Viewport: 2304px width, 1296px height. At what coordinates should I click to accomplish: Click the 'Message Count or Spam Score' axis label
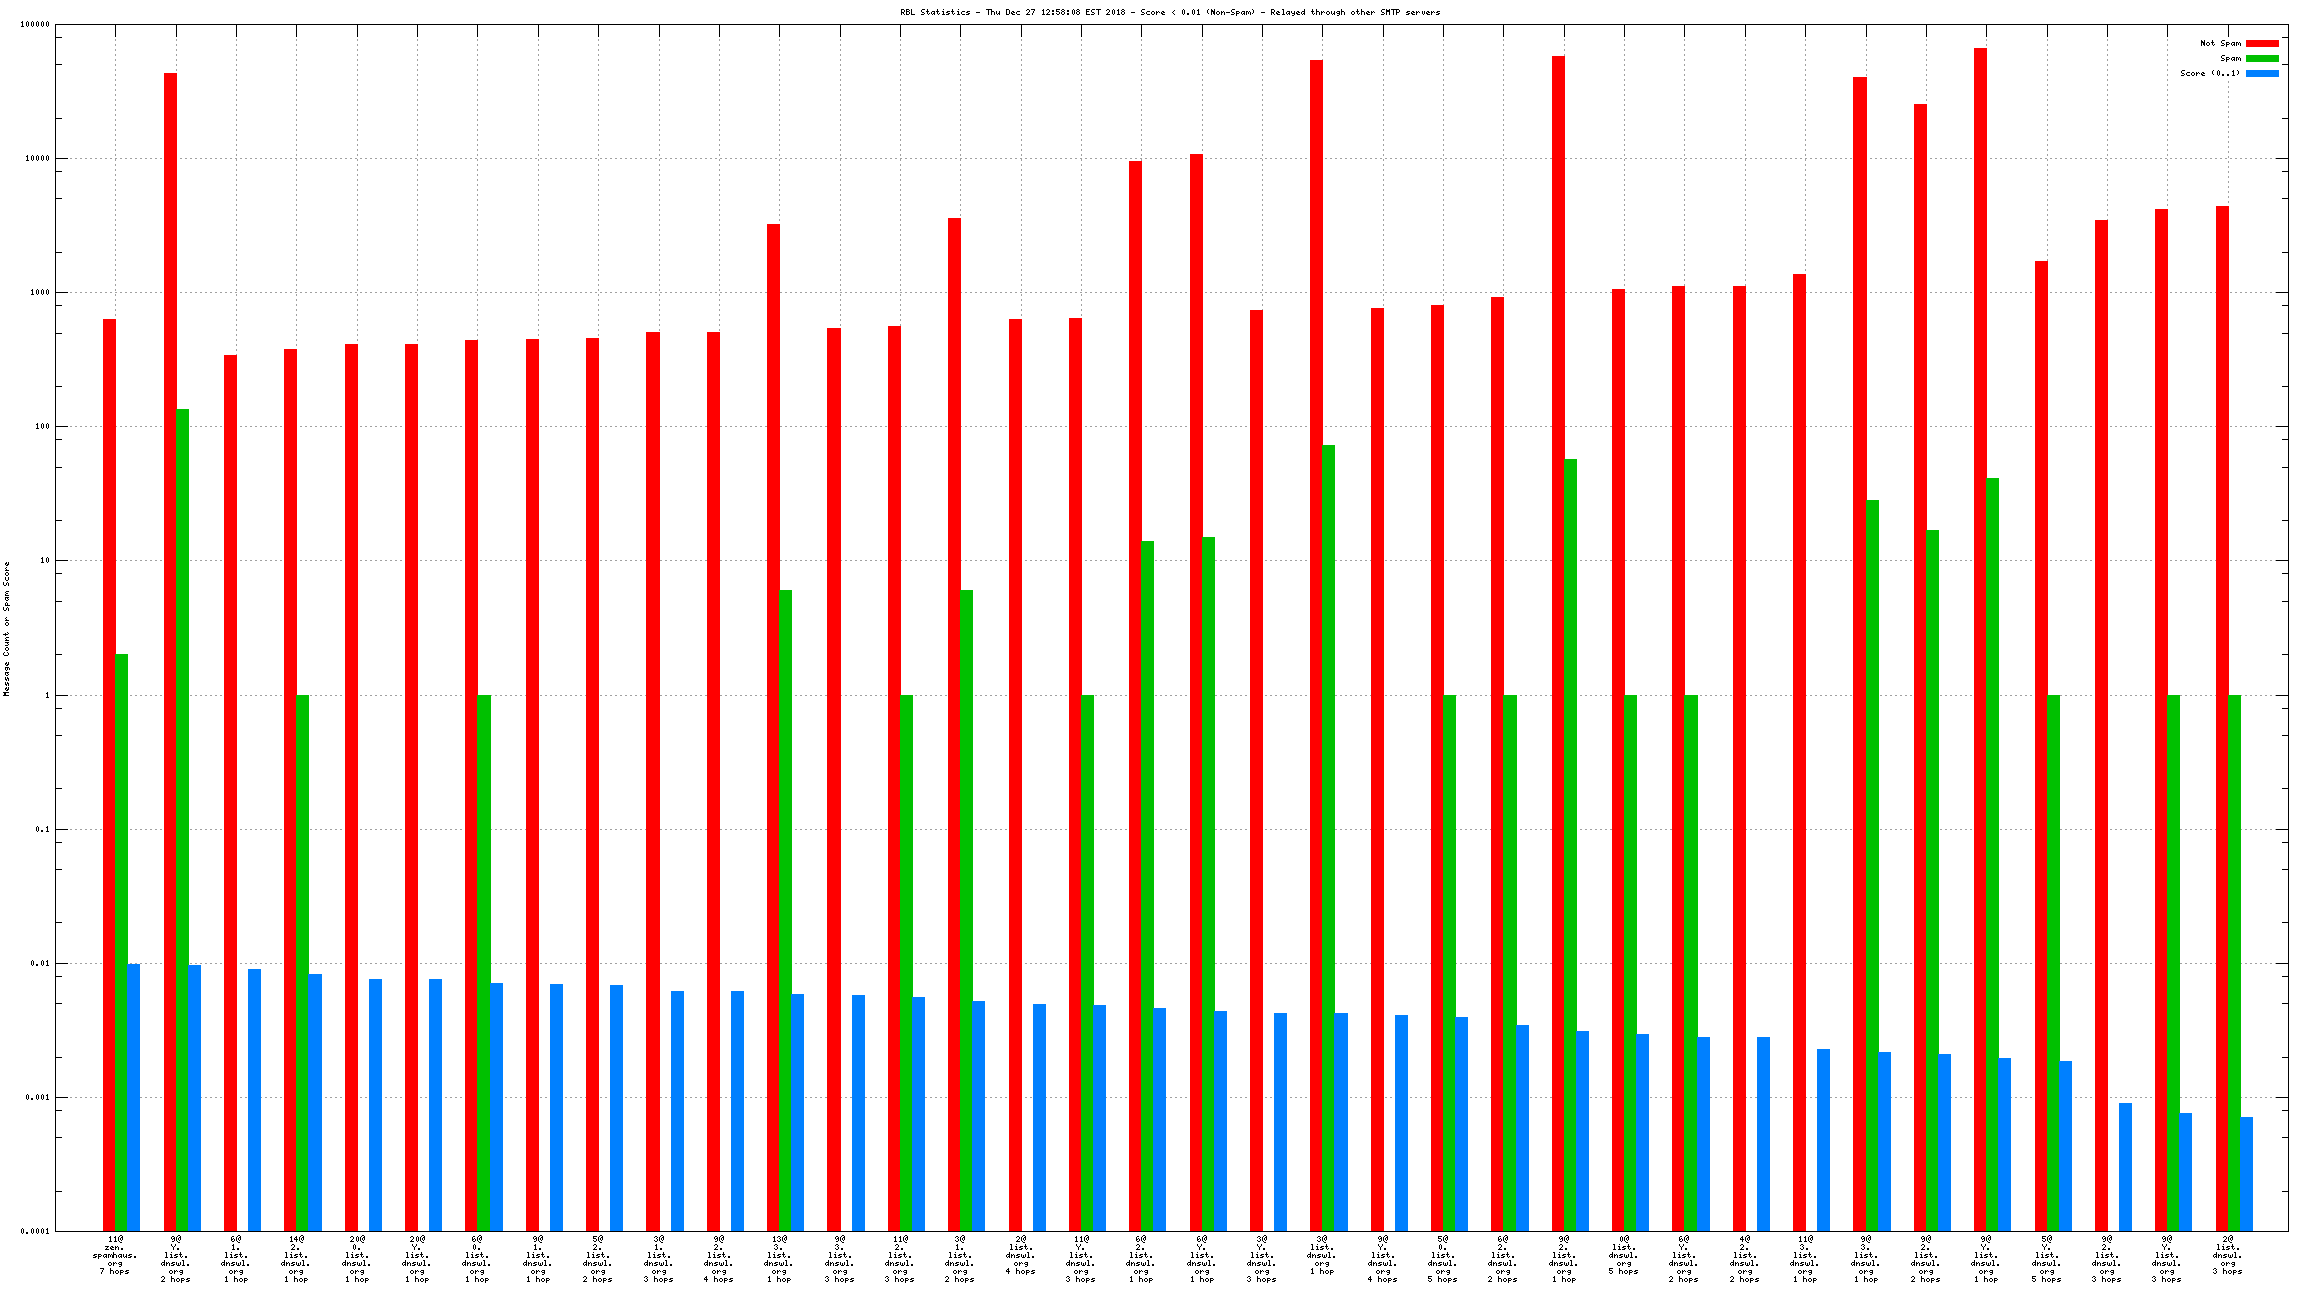tap(6, 628)
